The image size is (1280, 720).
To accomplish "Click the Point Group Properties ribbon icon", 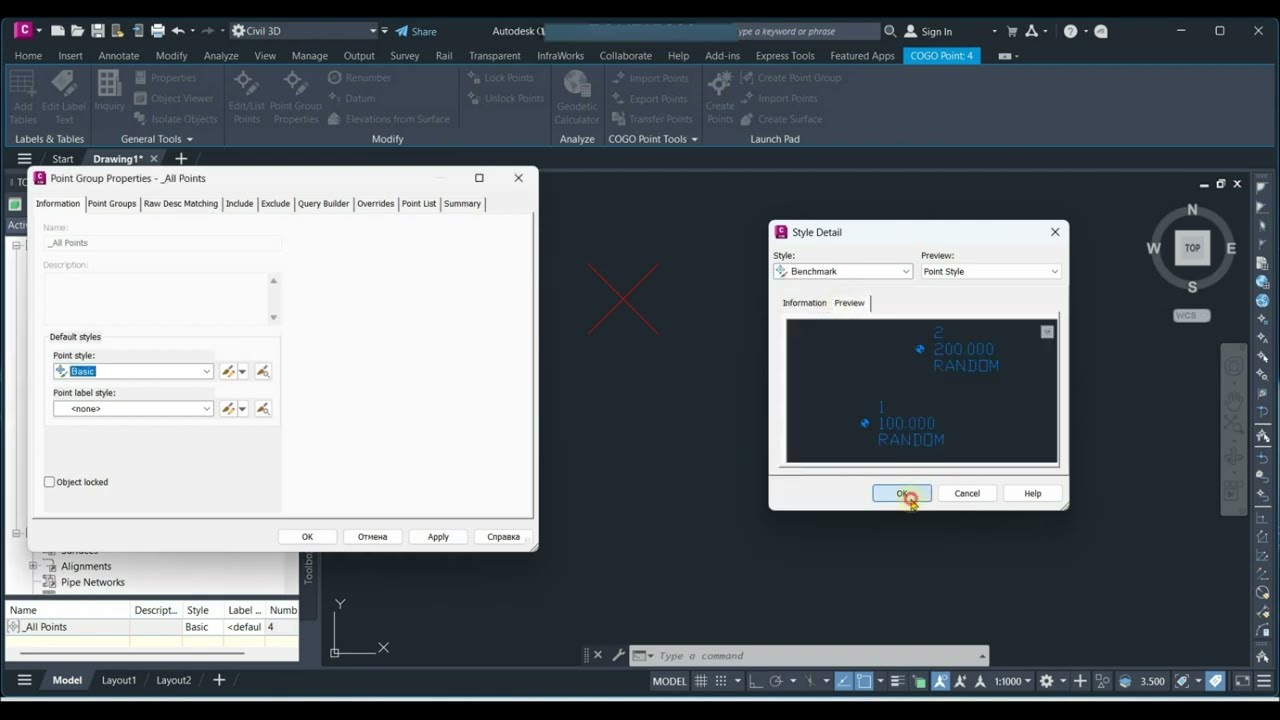I will click(295, 98).
